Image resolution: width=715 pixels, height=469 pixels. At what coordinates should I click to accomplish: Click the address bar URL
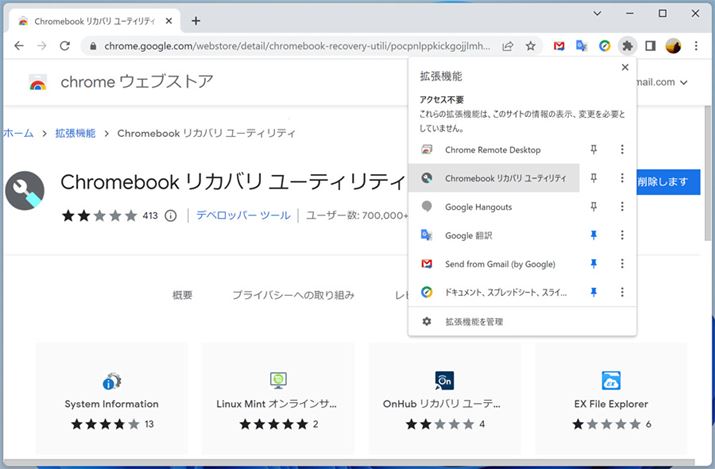click(x=297, y=46)
